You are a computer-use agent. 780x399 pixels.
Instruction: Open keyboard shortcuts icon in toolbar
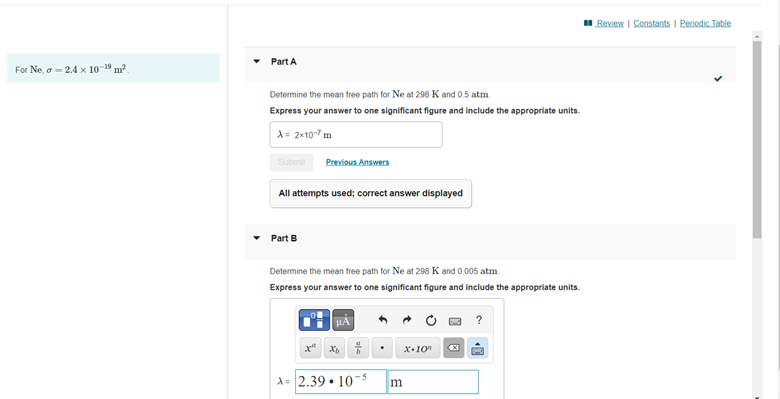(x=454, y=321)
